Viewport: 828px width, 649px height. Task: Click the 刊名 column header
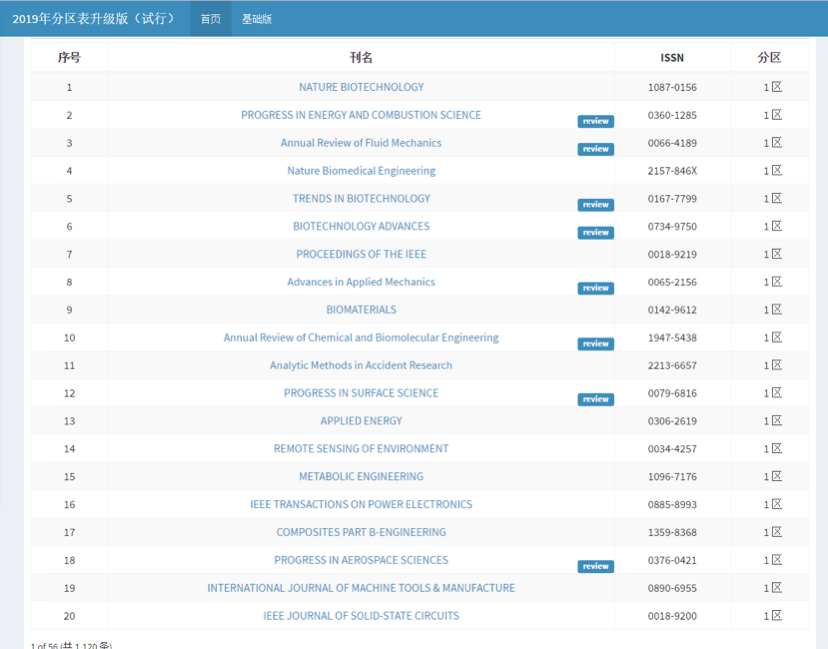click(x=361, y=58)
